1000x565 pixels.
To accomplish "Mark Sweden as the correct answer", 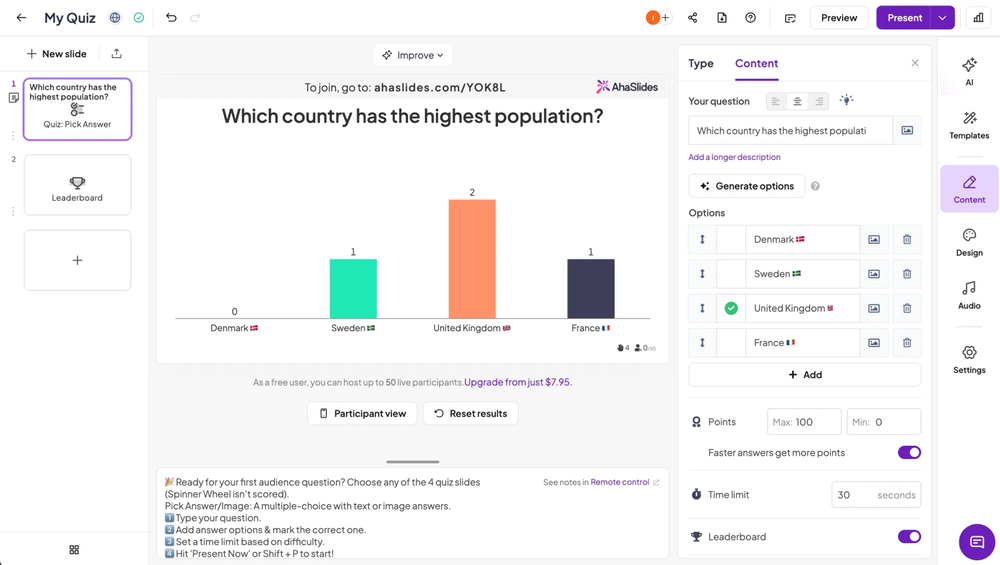I will (731, 274).
